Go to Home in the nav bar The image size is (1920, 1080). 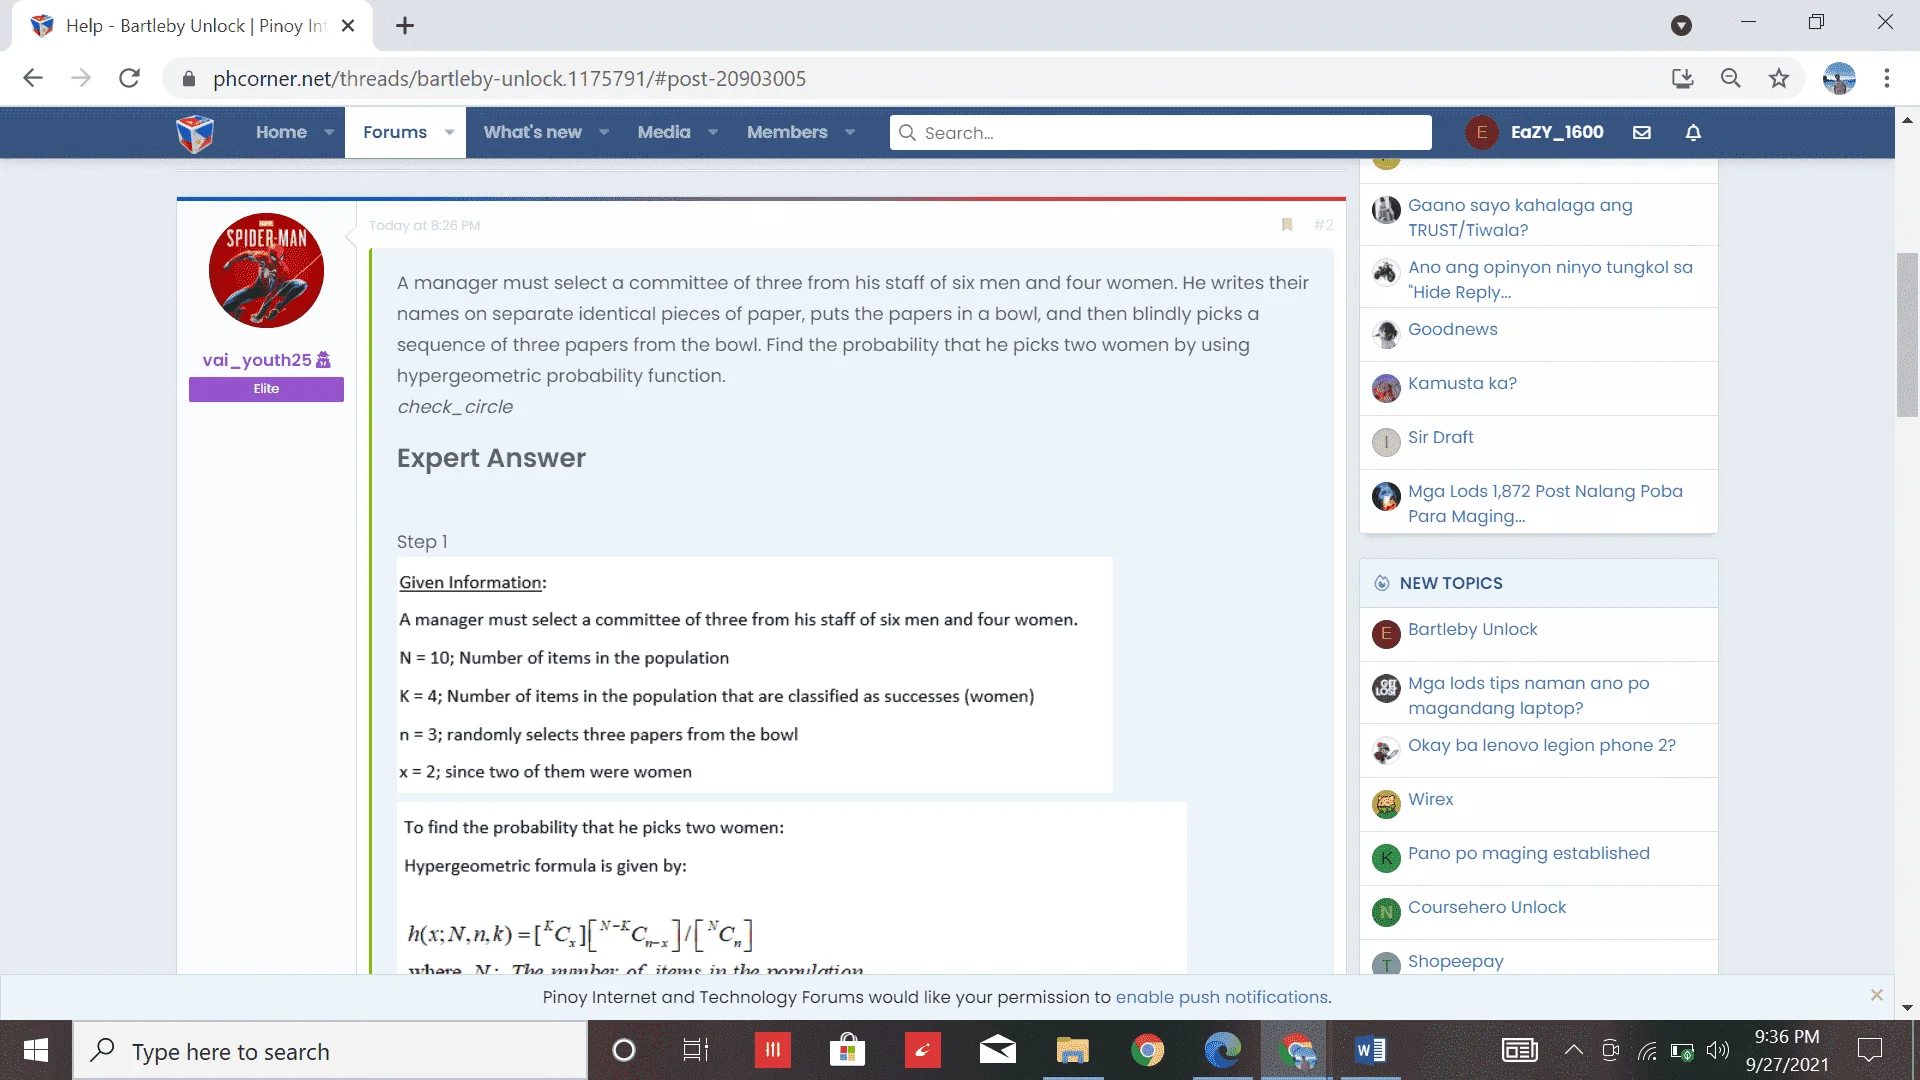coord(281,132)
